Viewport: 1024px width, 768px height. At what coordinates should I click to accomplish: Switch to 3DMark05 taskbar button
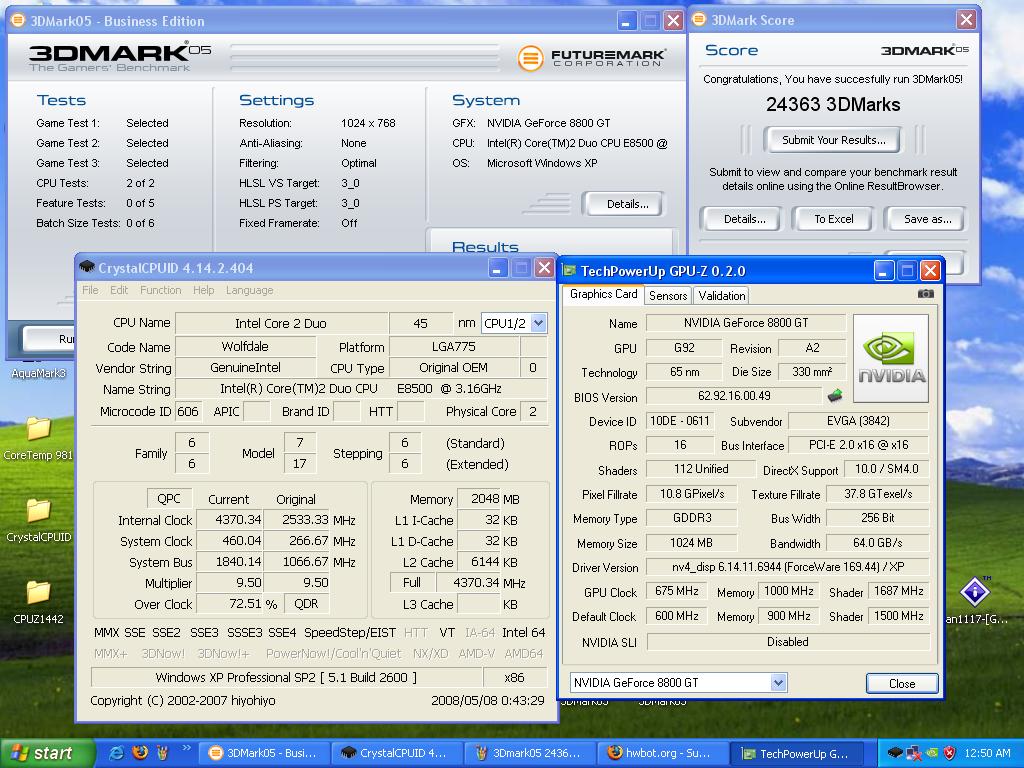265,753
